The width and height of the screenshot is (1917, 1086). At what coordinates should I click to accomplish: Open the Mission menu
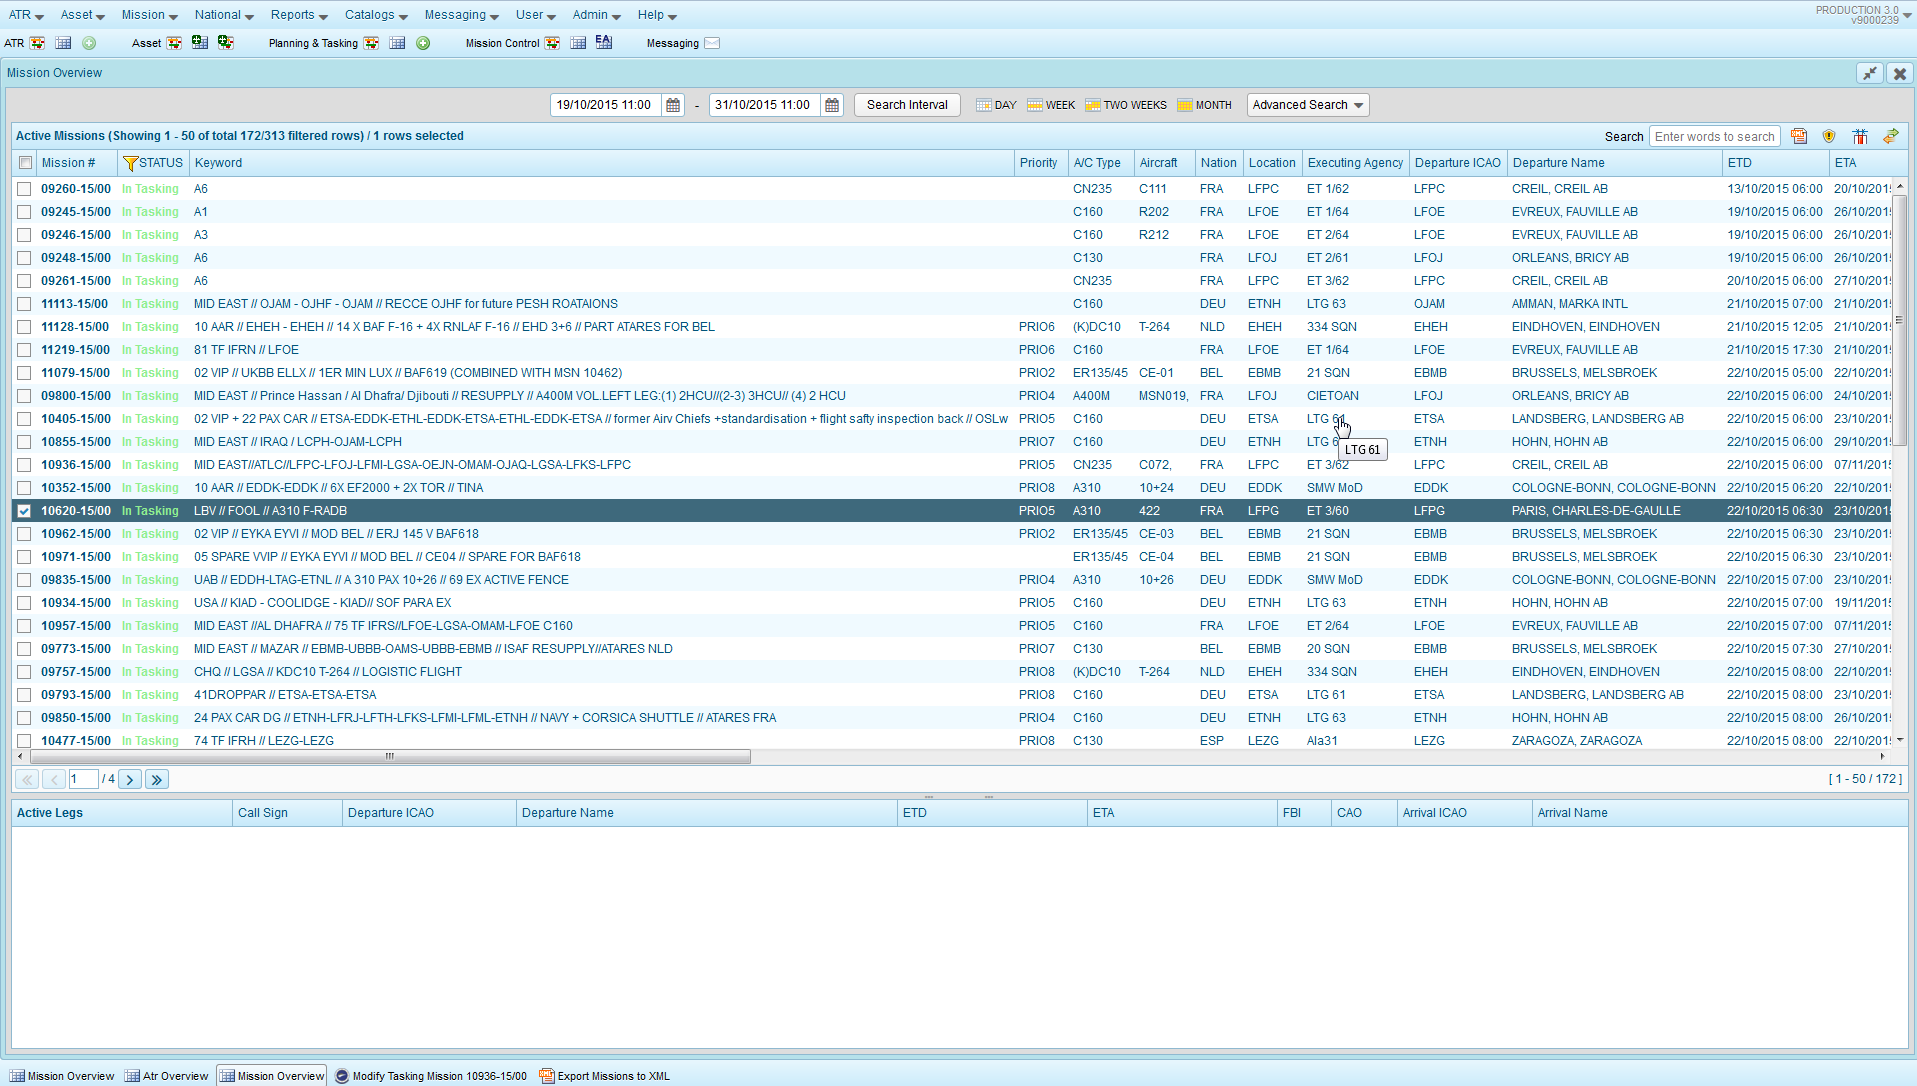pos(149,15)
